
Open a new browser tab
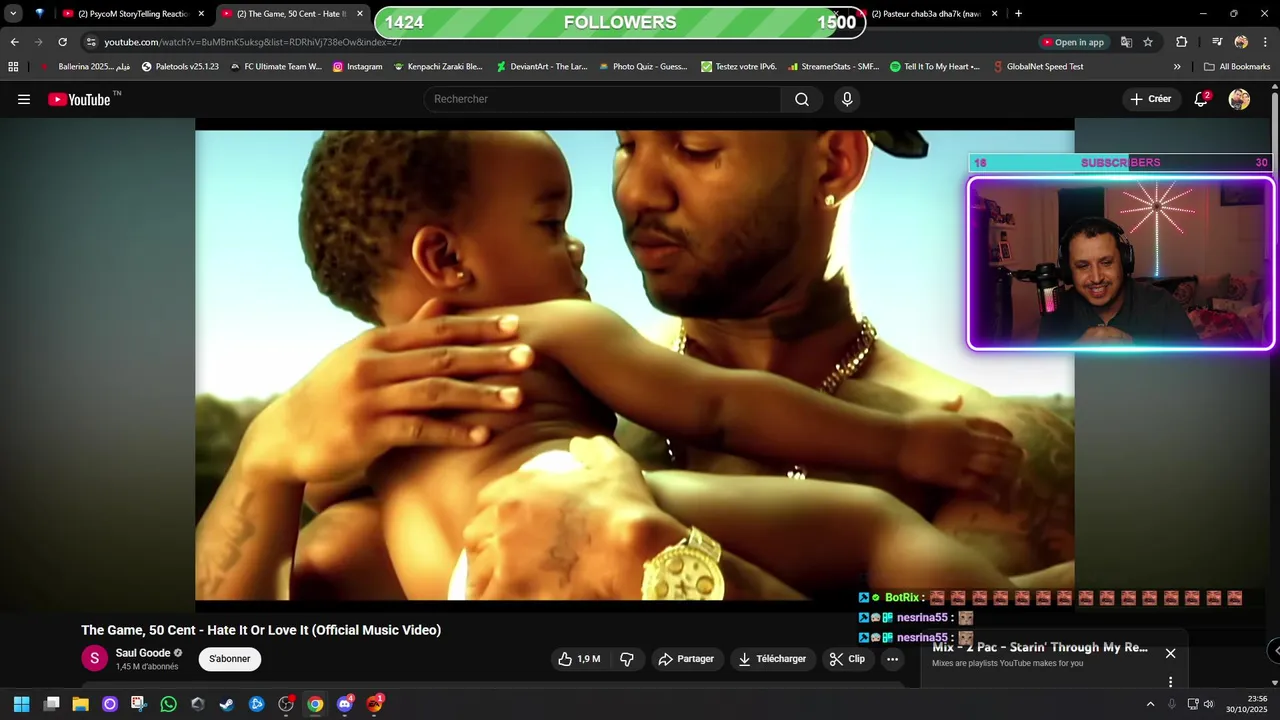(x=1018, y=14)
